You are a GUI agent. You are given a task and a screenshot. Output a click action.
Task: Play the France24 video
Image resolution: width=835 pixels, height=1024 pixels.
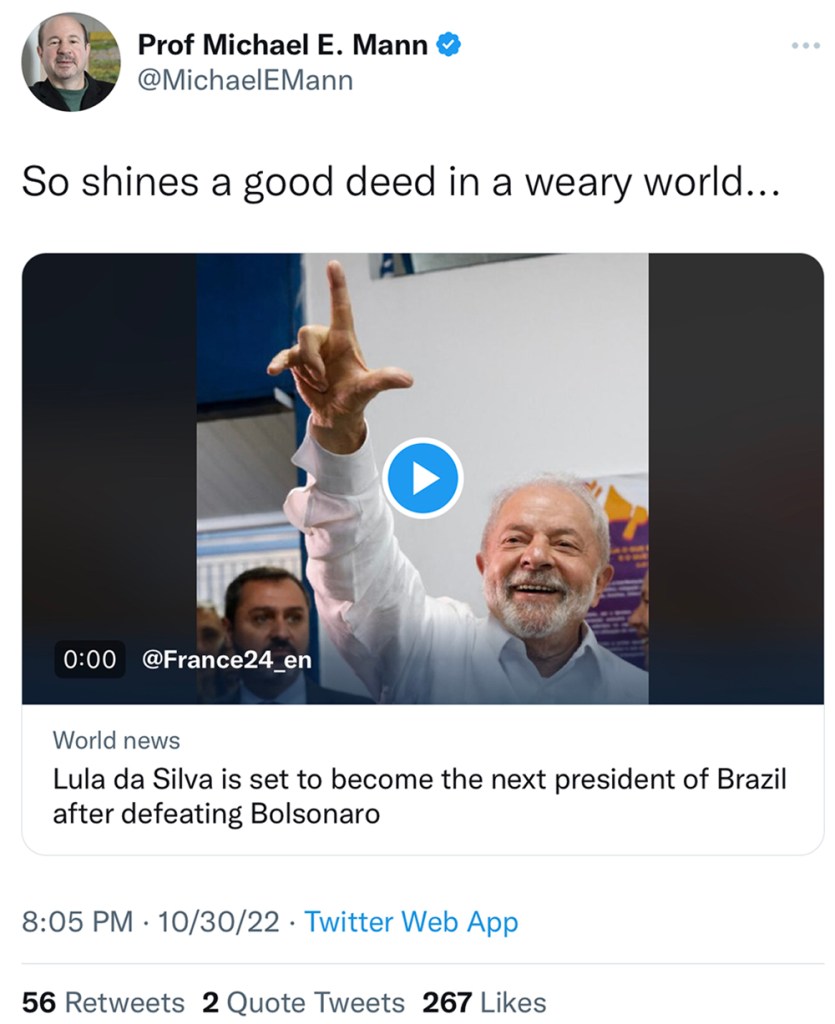423,478
